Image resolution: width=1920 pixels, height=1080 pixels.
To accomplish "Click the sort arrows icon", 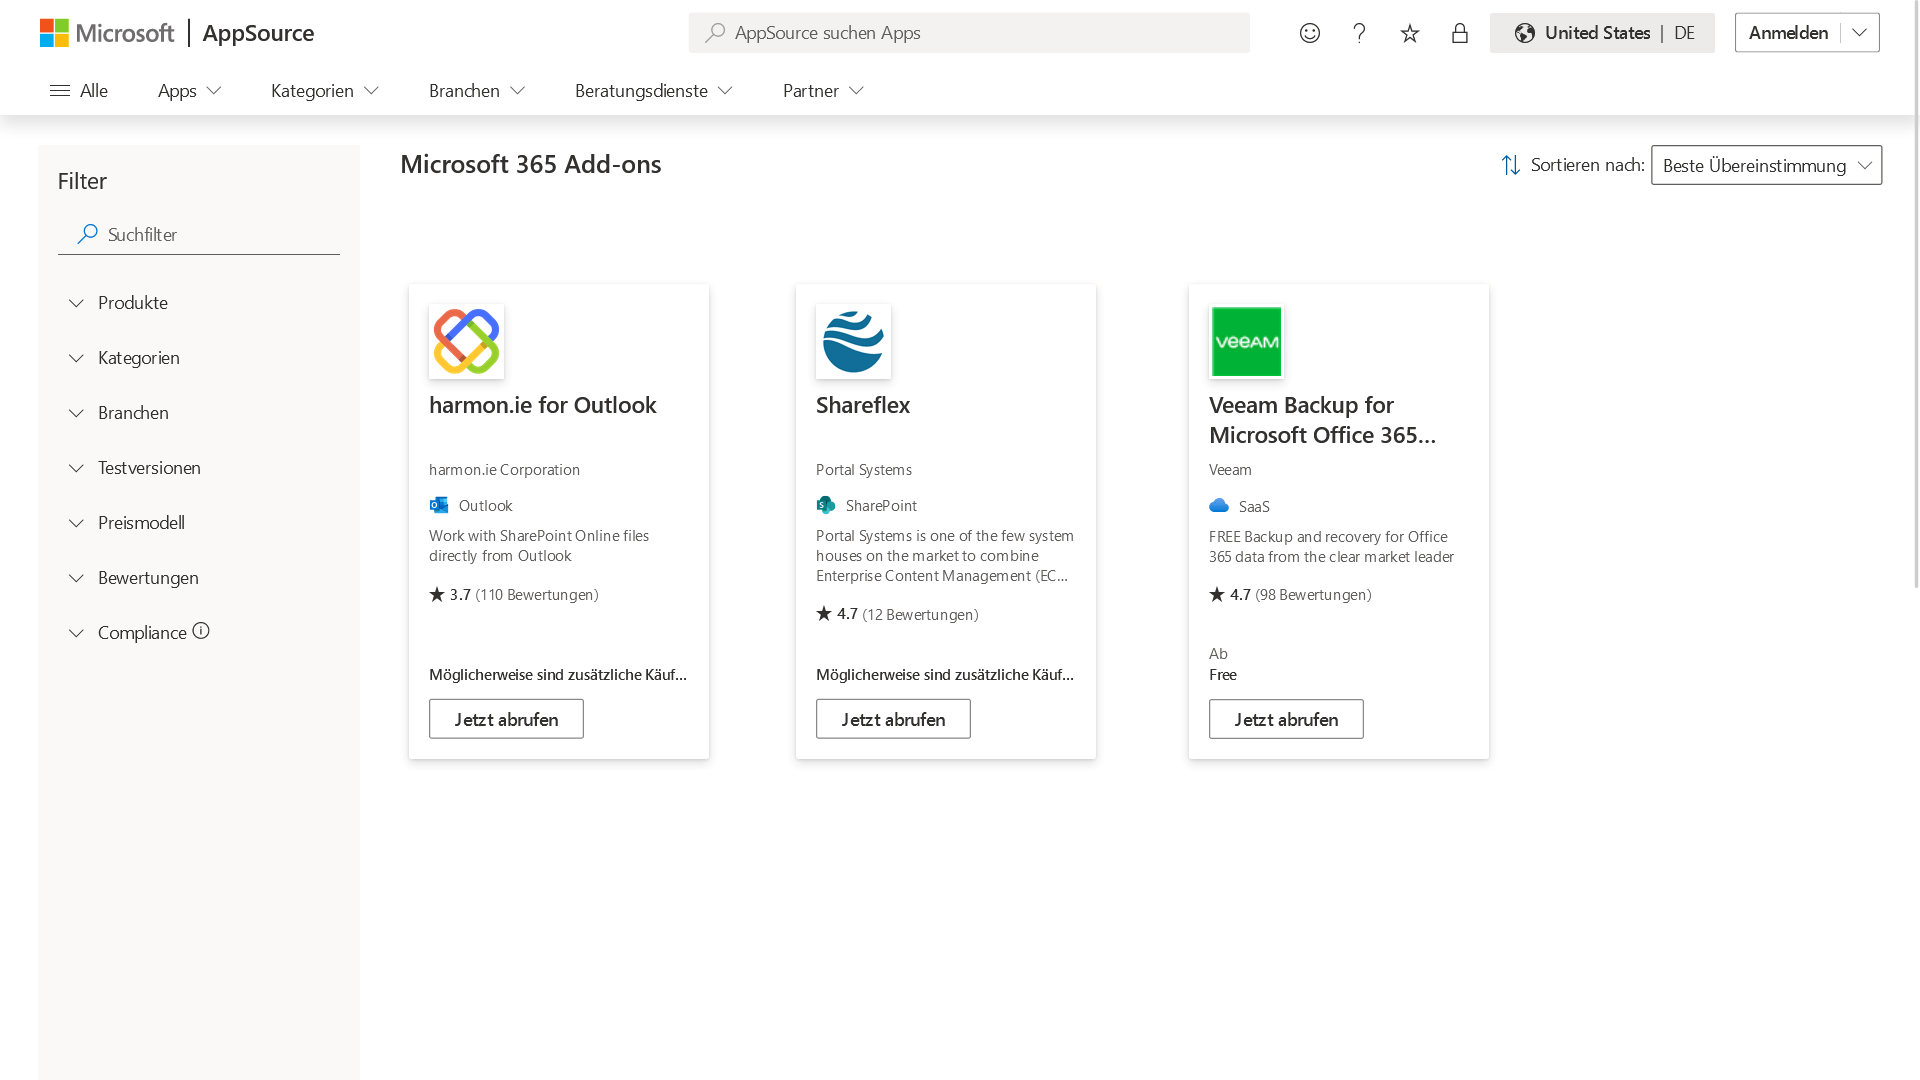I will pos(1510,165).
